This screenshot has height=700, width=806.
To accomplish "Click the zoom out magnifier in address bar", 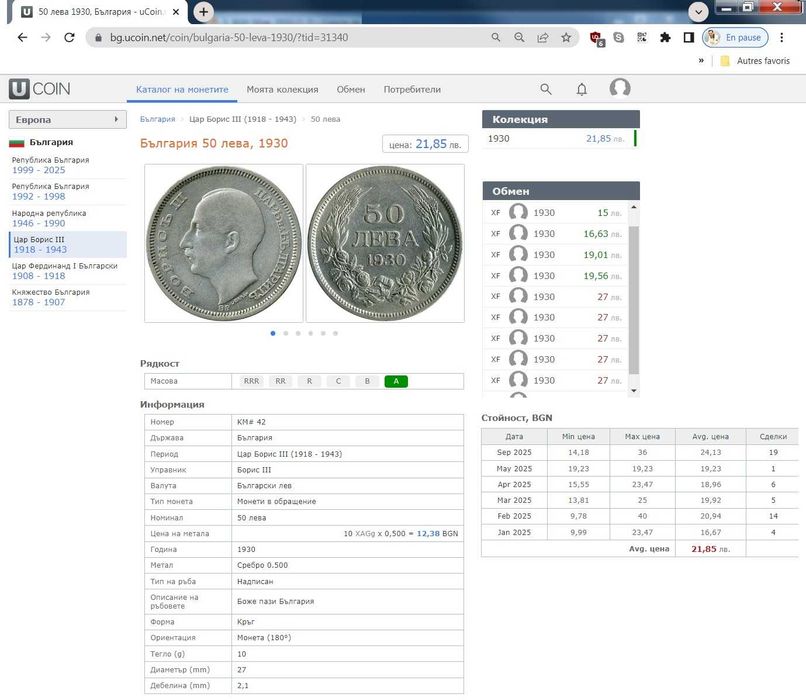I will [519, 38].
